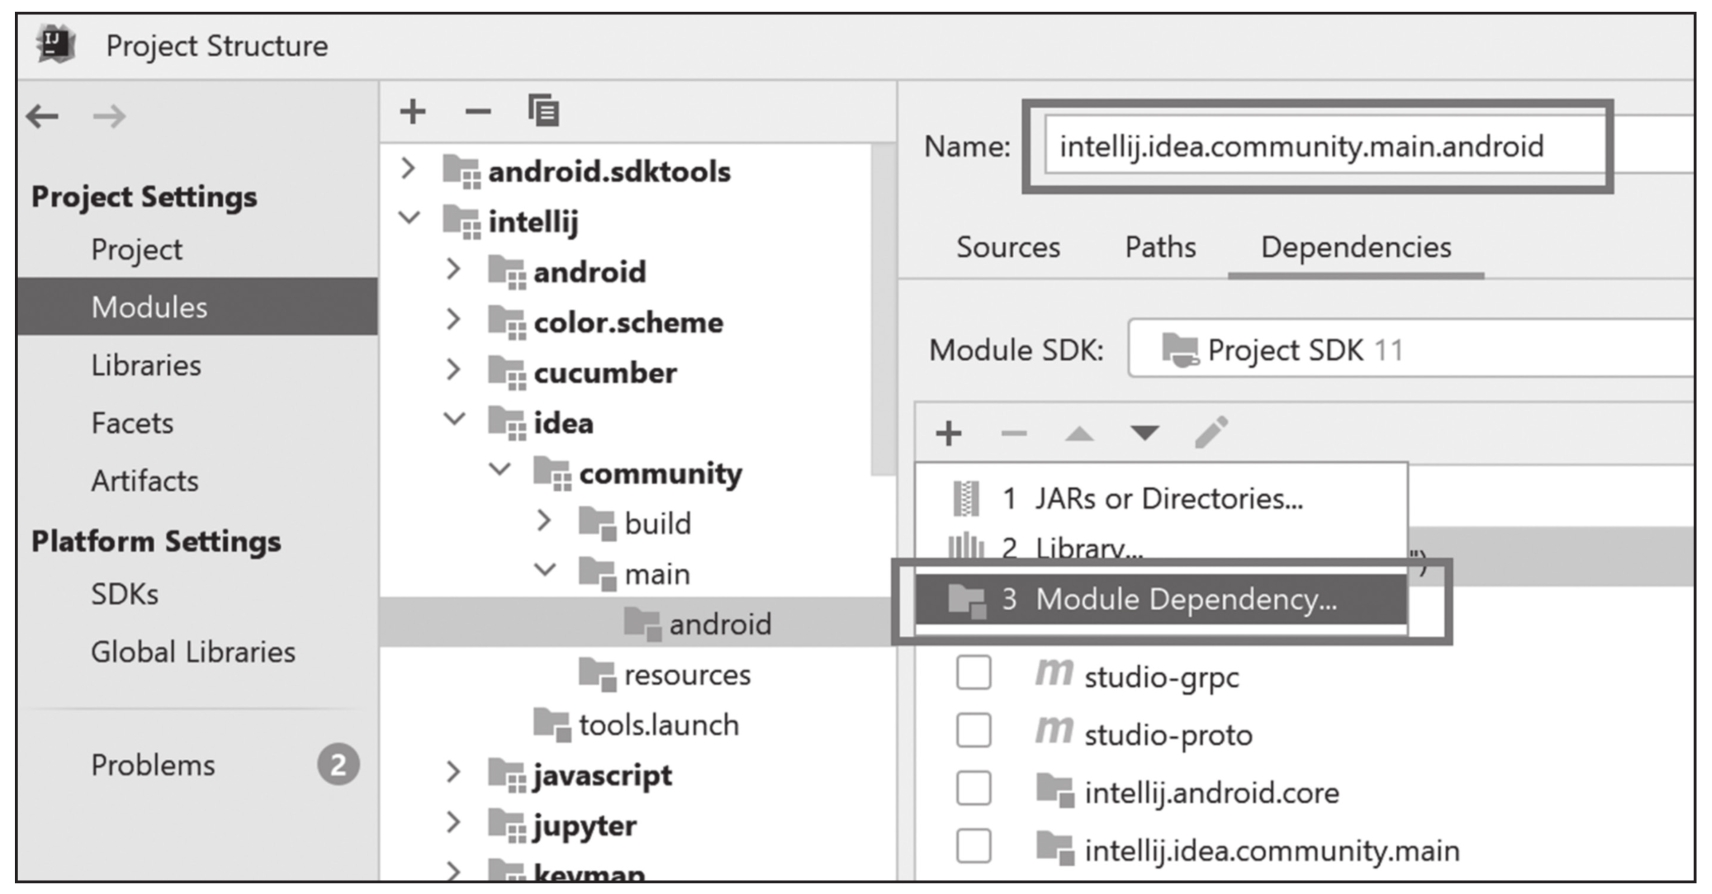1712x894 pixels.
Task: Select the build tree item
Action: [x=635, y=522]
